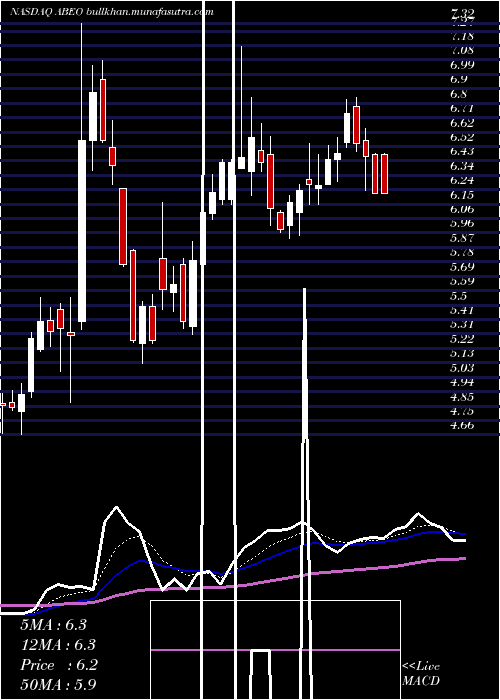Viewport: 500px width, 700px height.
Task: Click the 5.41 price axis label
Action: [462, 310]
